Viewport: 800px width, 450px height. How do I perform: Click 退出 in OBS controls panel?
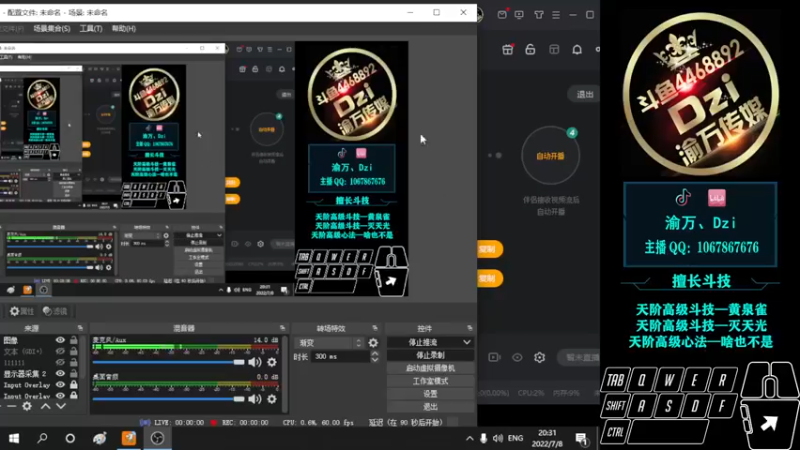point(430,407)
